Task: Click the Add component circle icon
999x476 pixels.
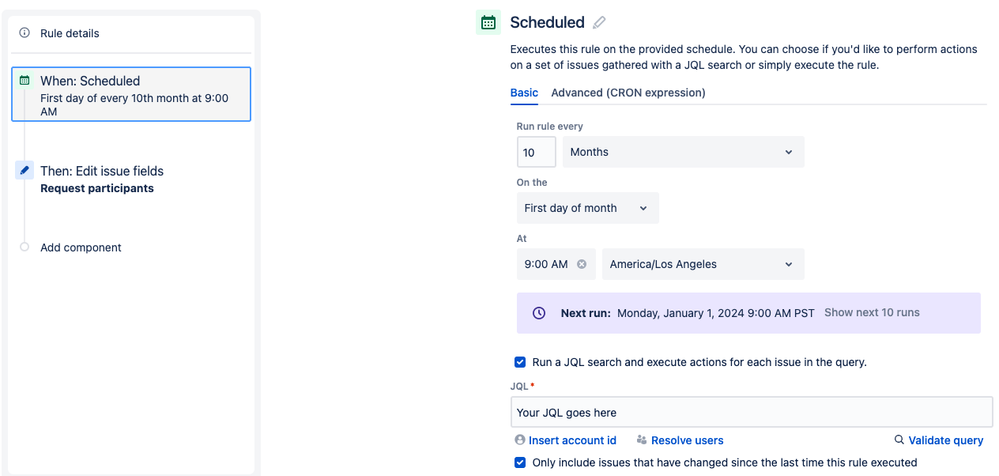Action: 24,247
